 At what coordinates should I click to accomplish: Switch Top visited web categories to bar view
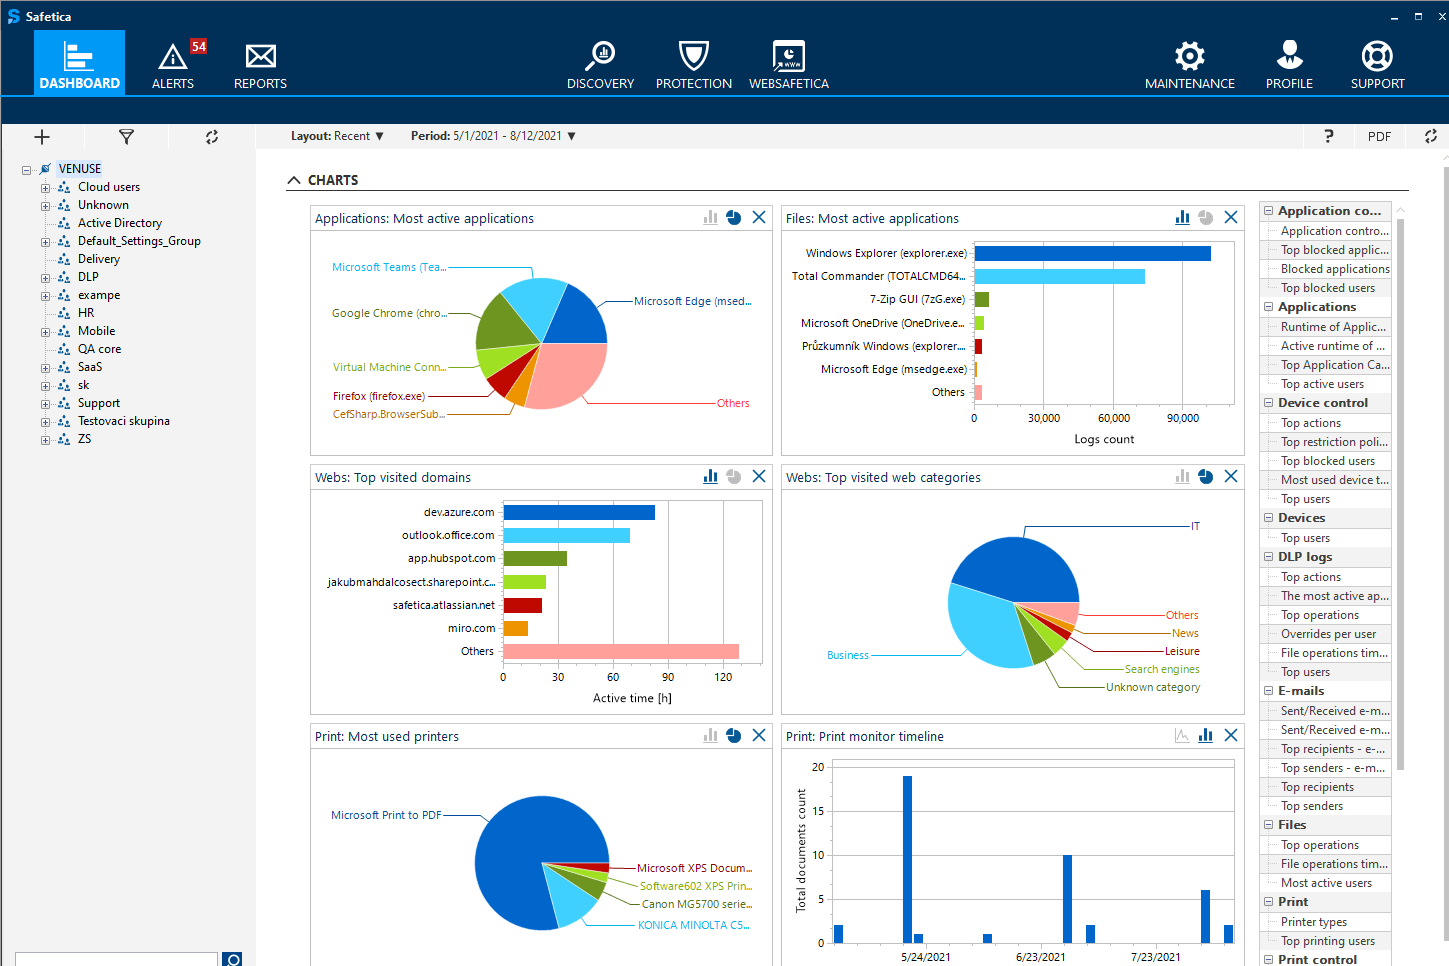coord(1182,476)
